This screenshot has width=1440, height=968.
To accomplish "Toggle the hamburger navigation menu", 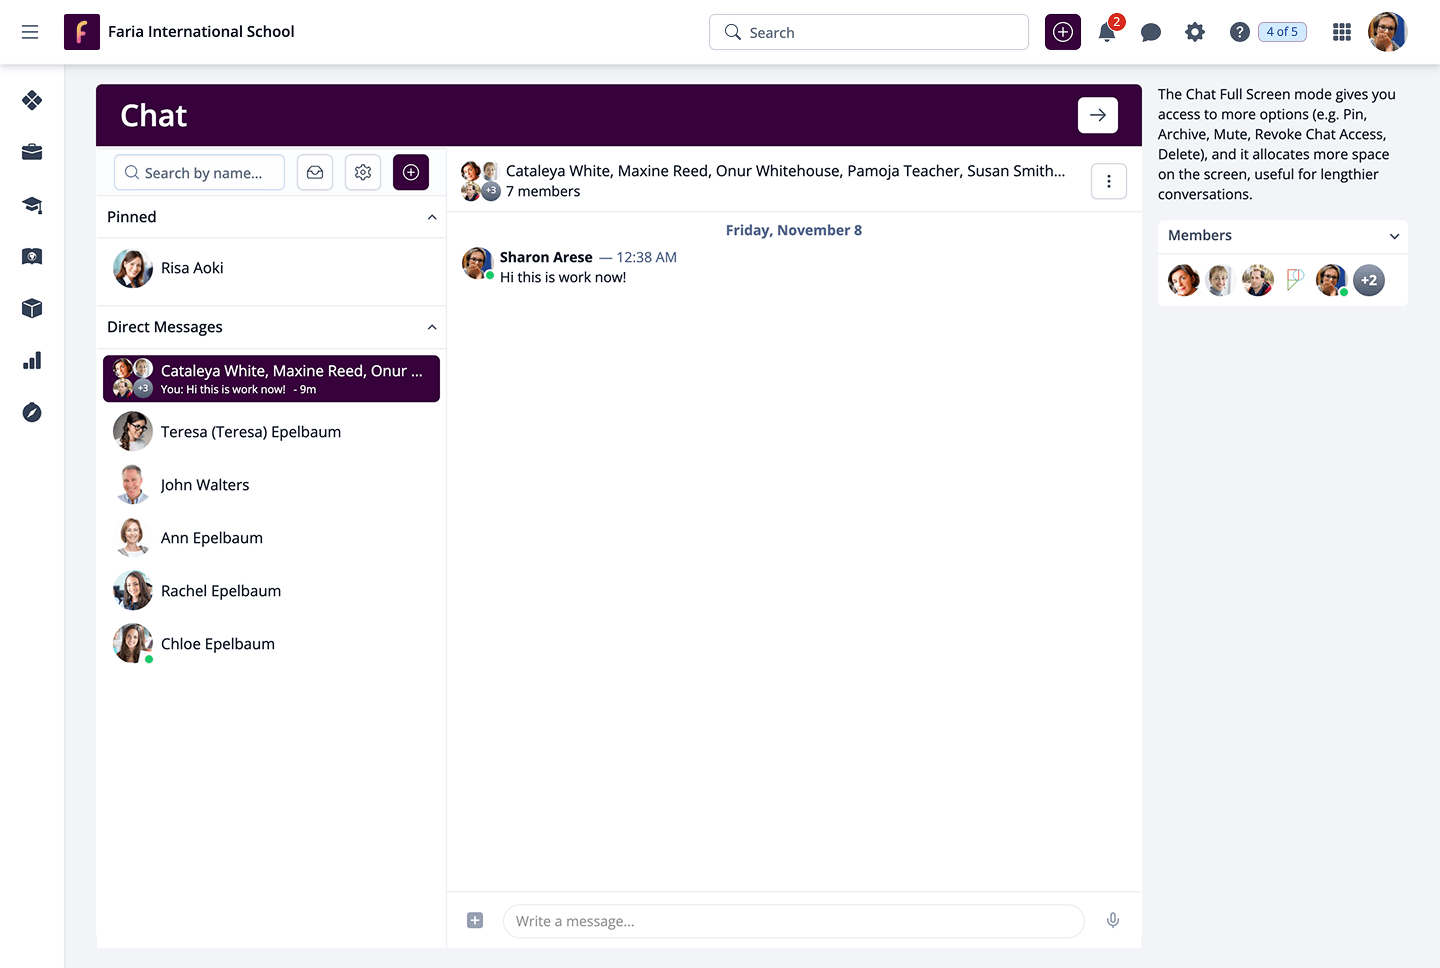I will [30, 32].
